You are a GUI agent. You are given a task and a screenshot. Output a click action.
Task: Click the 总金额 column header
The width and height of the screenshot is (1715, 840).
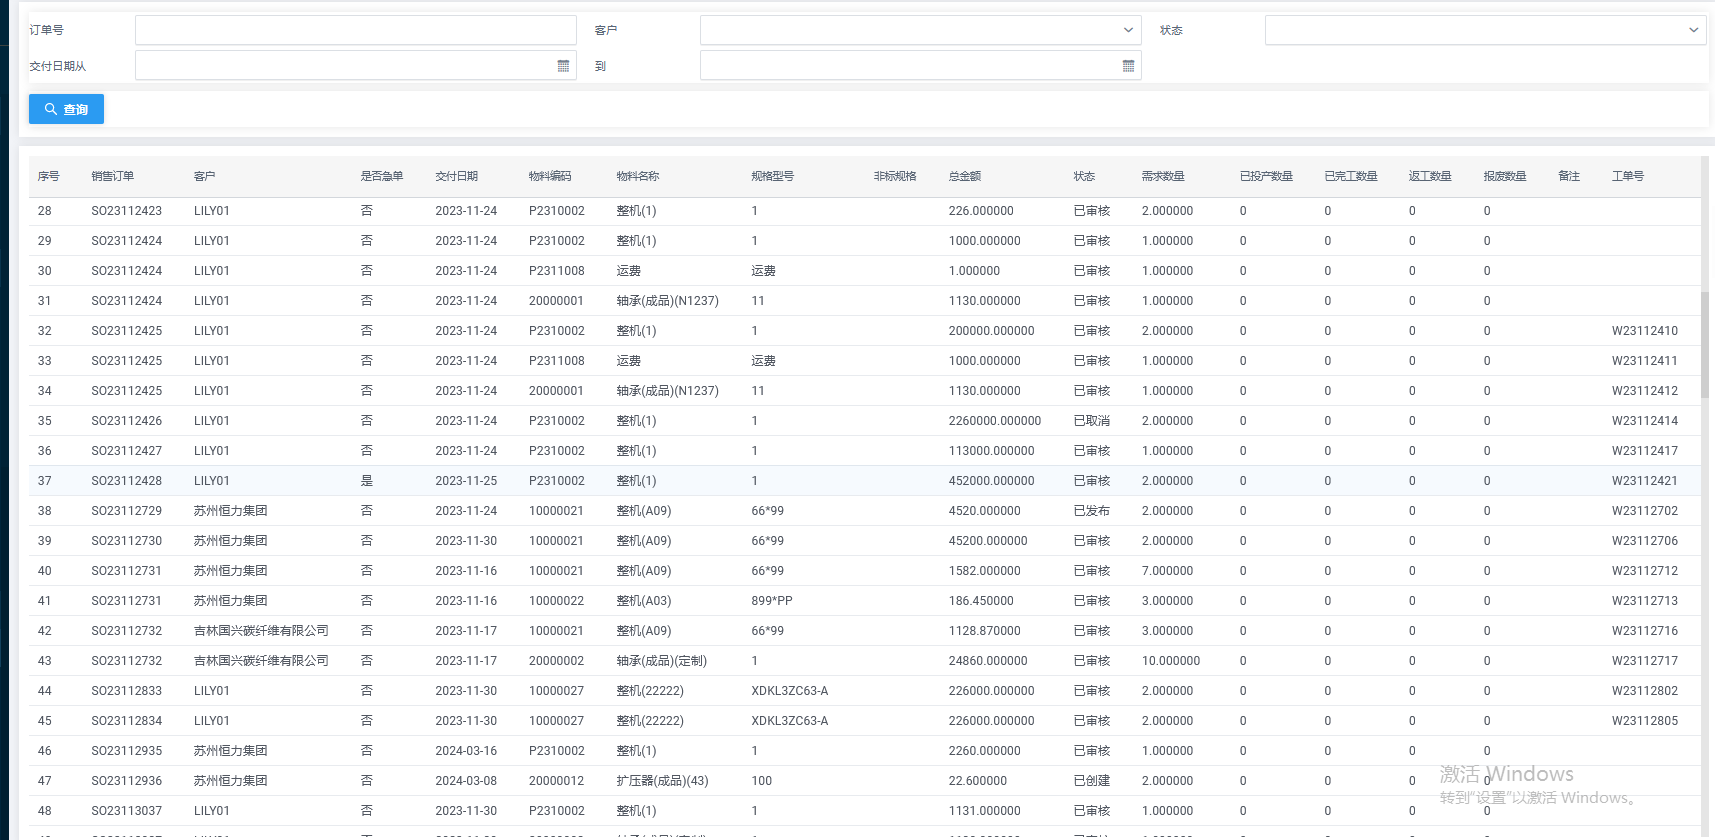(965, 176)
